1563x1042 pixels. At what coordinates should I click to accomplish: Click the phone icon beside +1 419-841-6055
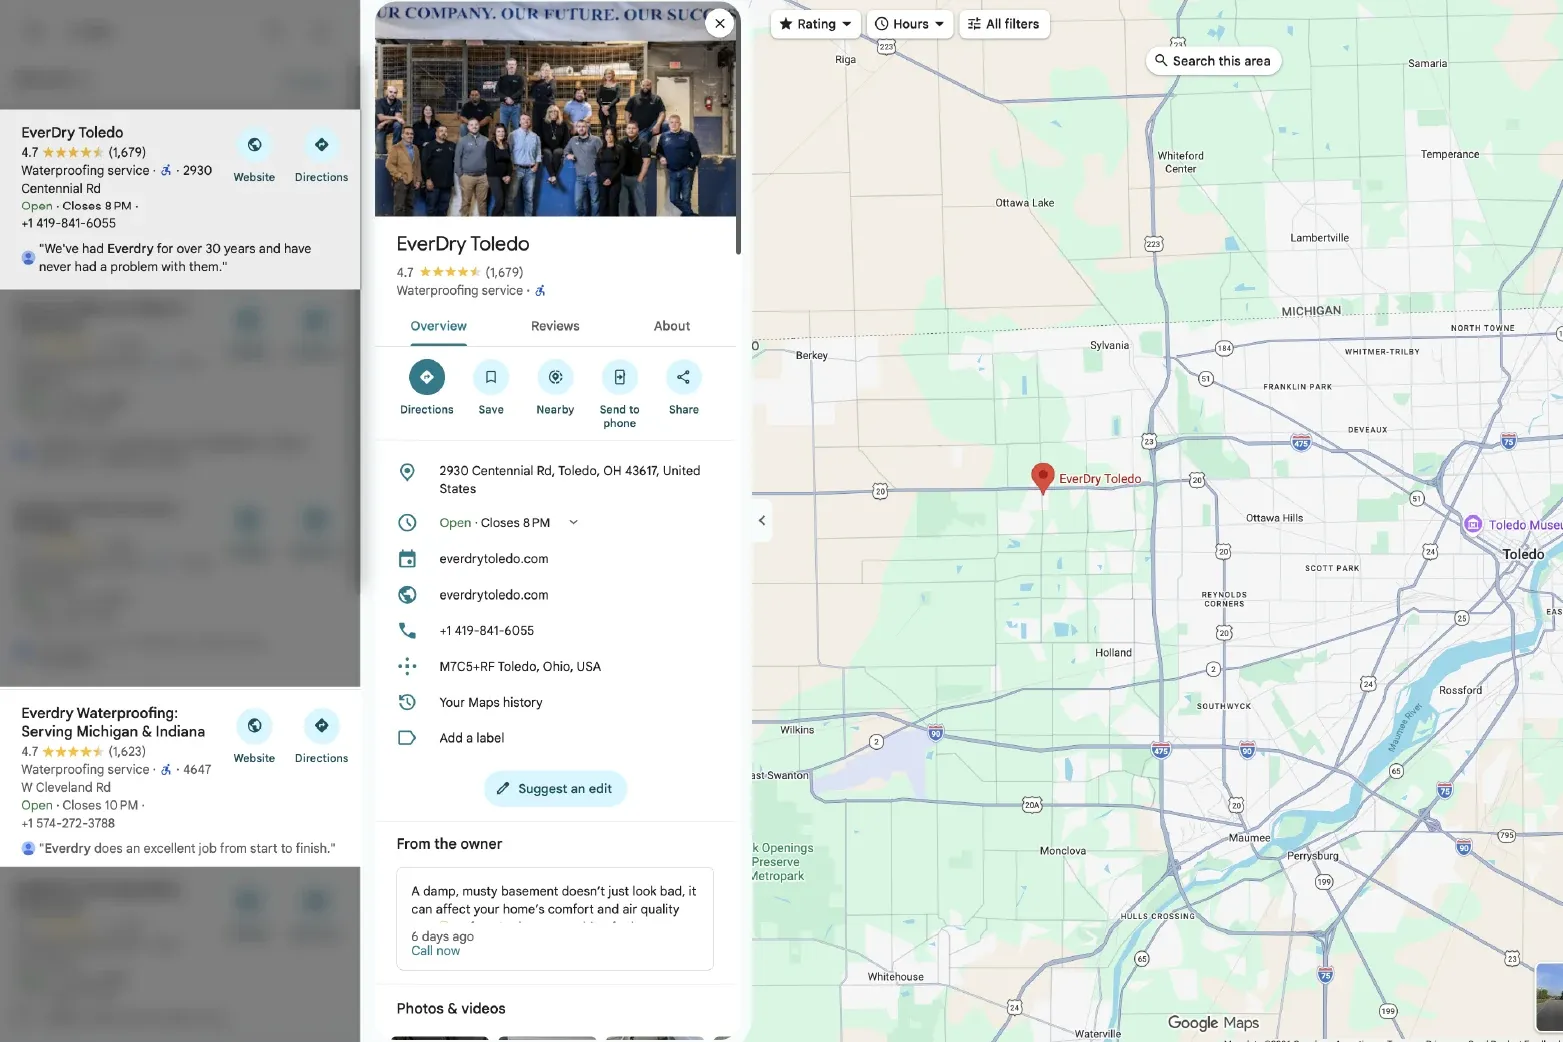(407, 631)
